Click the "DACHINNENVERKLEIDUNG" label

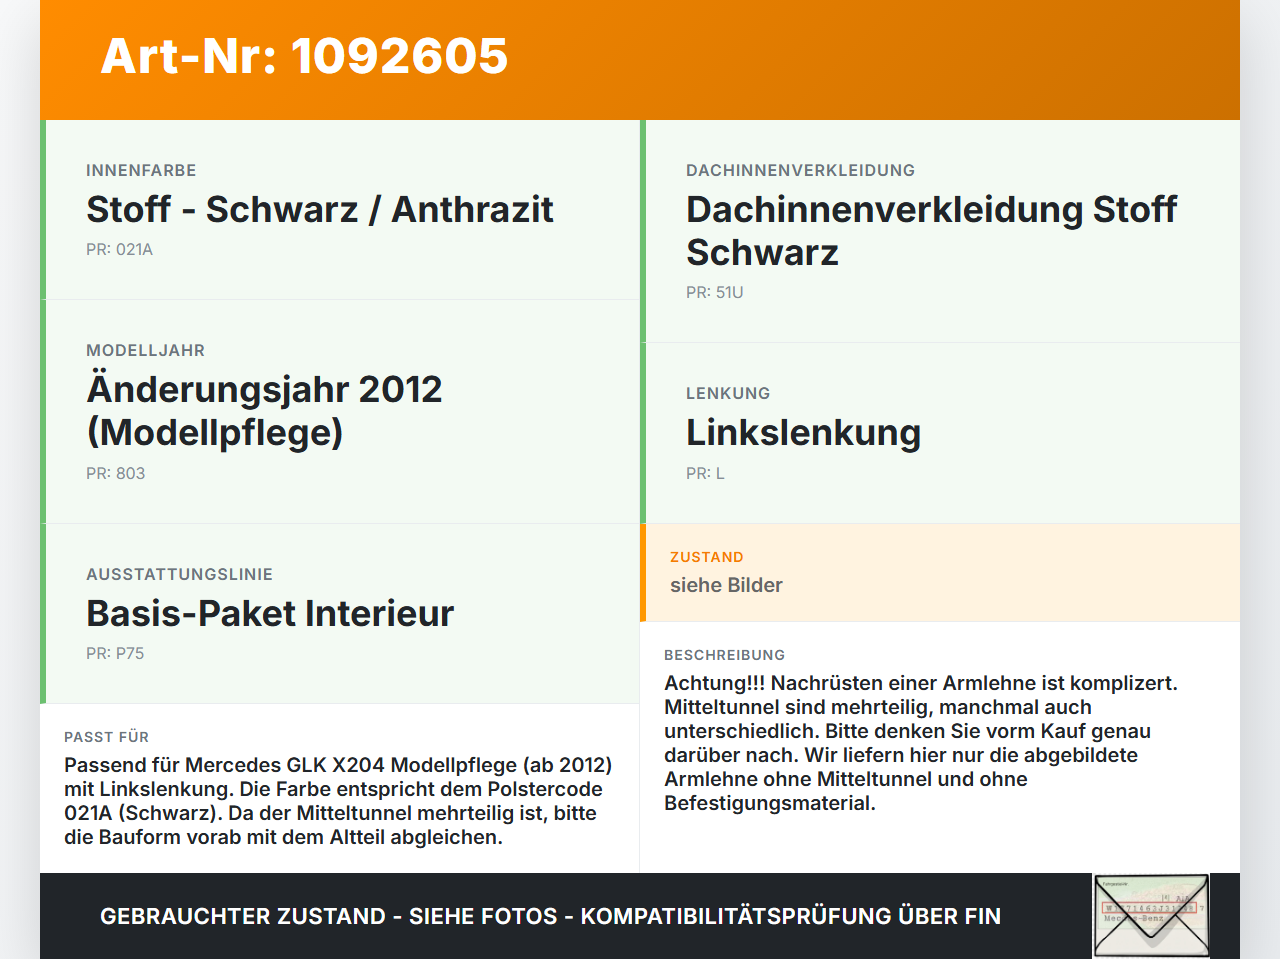point(800,170)
